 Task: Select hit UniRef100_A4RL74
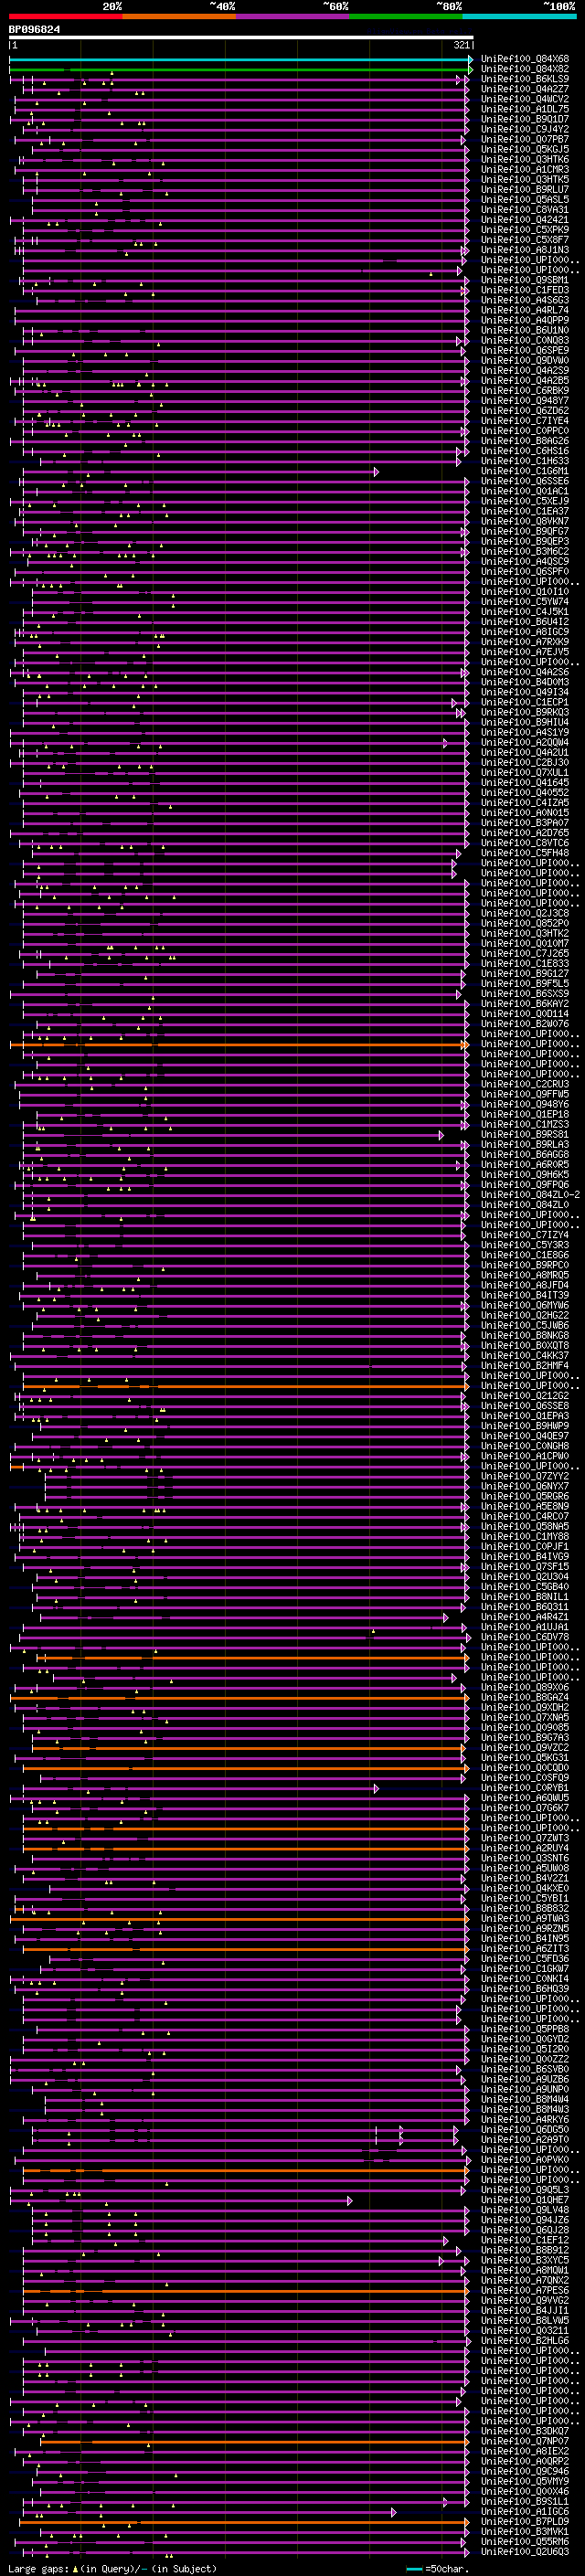[524, 310]
